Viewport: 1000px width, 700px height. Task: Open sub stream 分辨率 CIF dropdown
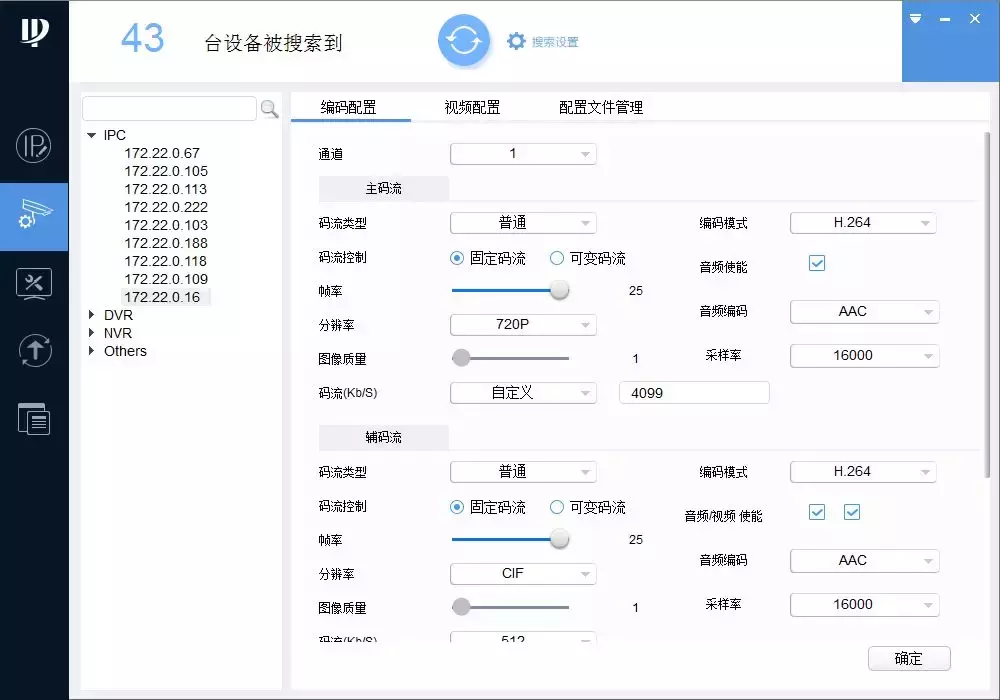pyautogui.click(x=523, y=574)
